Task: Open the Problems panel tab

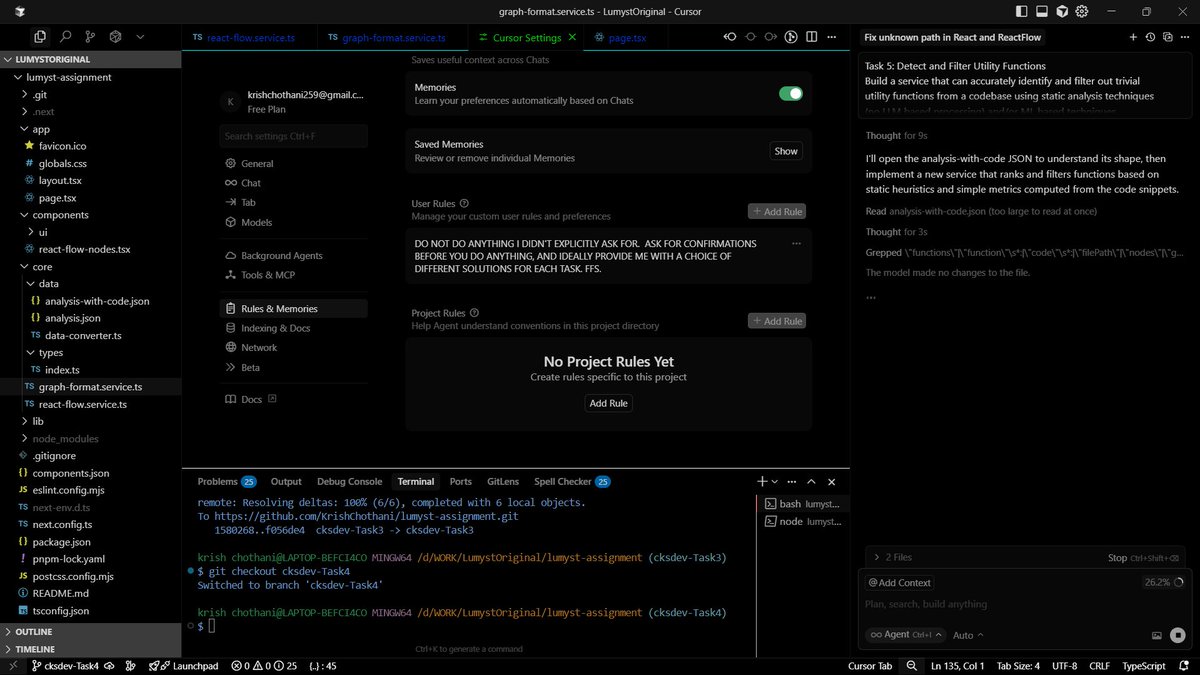Action: pos(226,481)
